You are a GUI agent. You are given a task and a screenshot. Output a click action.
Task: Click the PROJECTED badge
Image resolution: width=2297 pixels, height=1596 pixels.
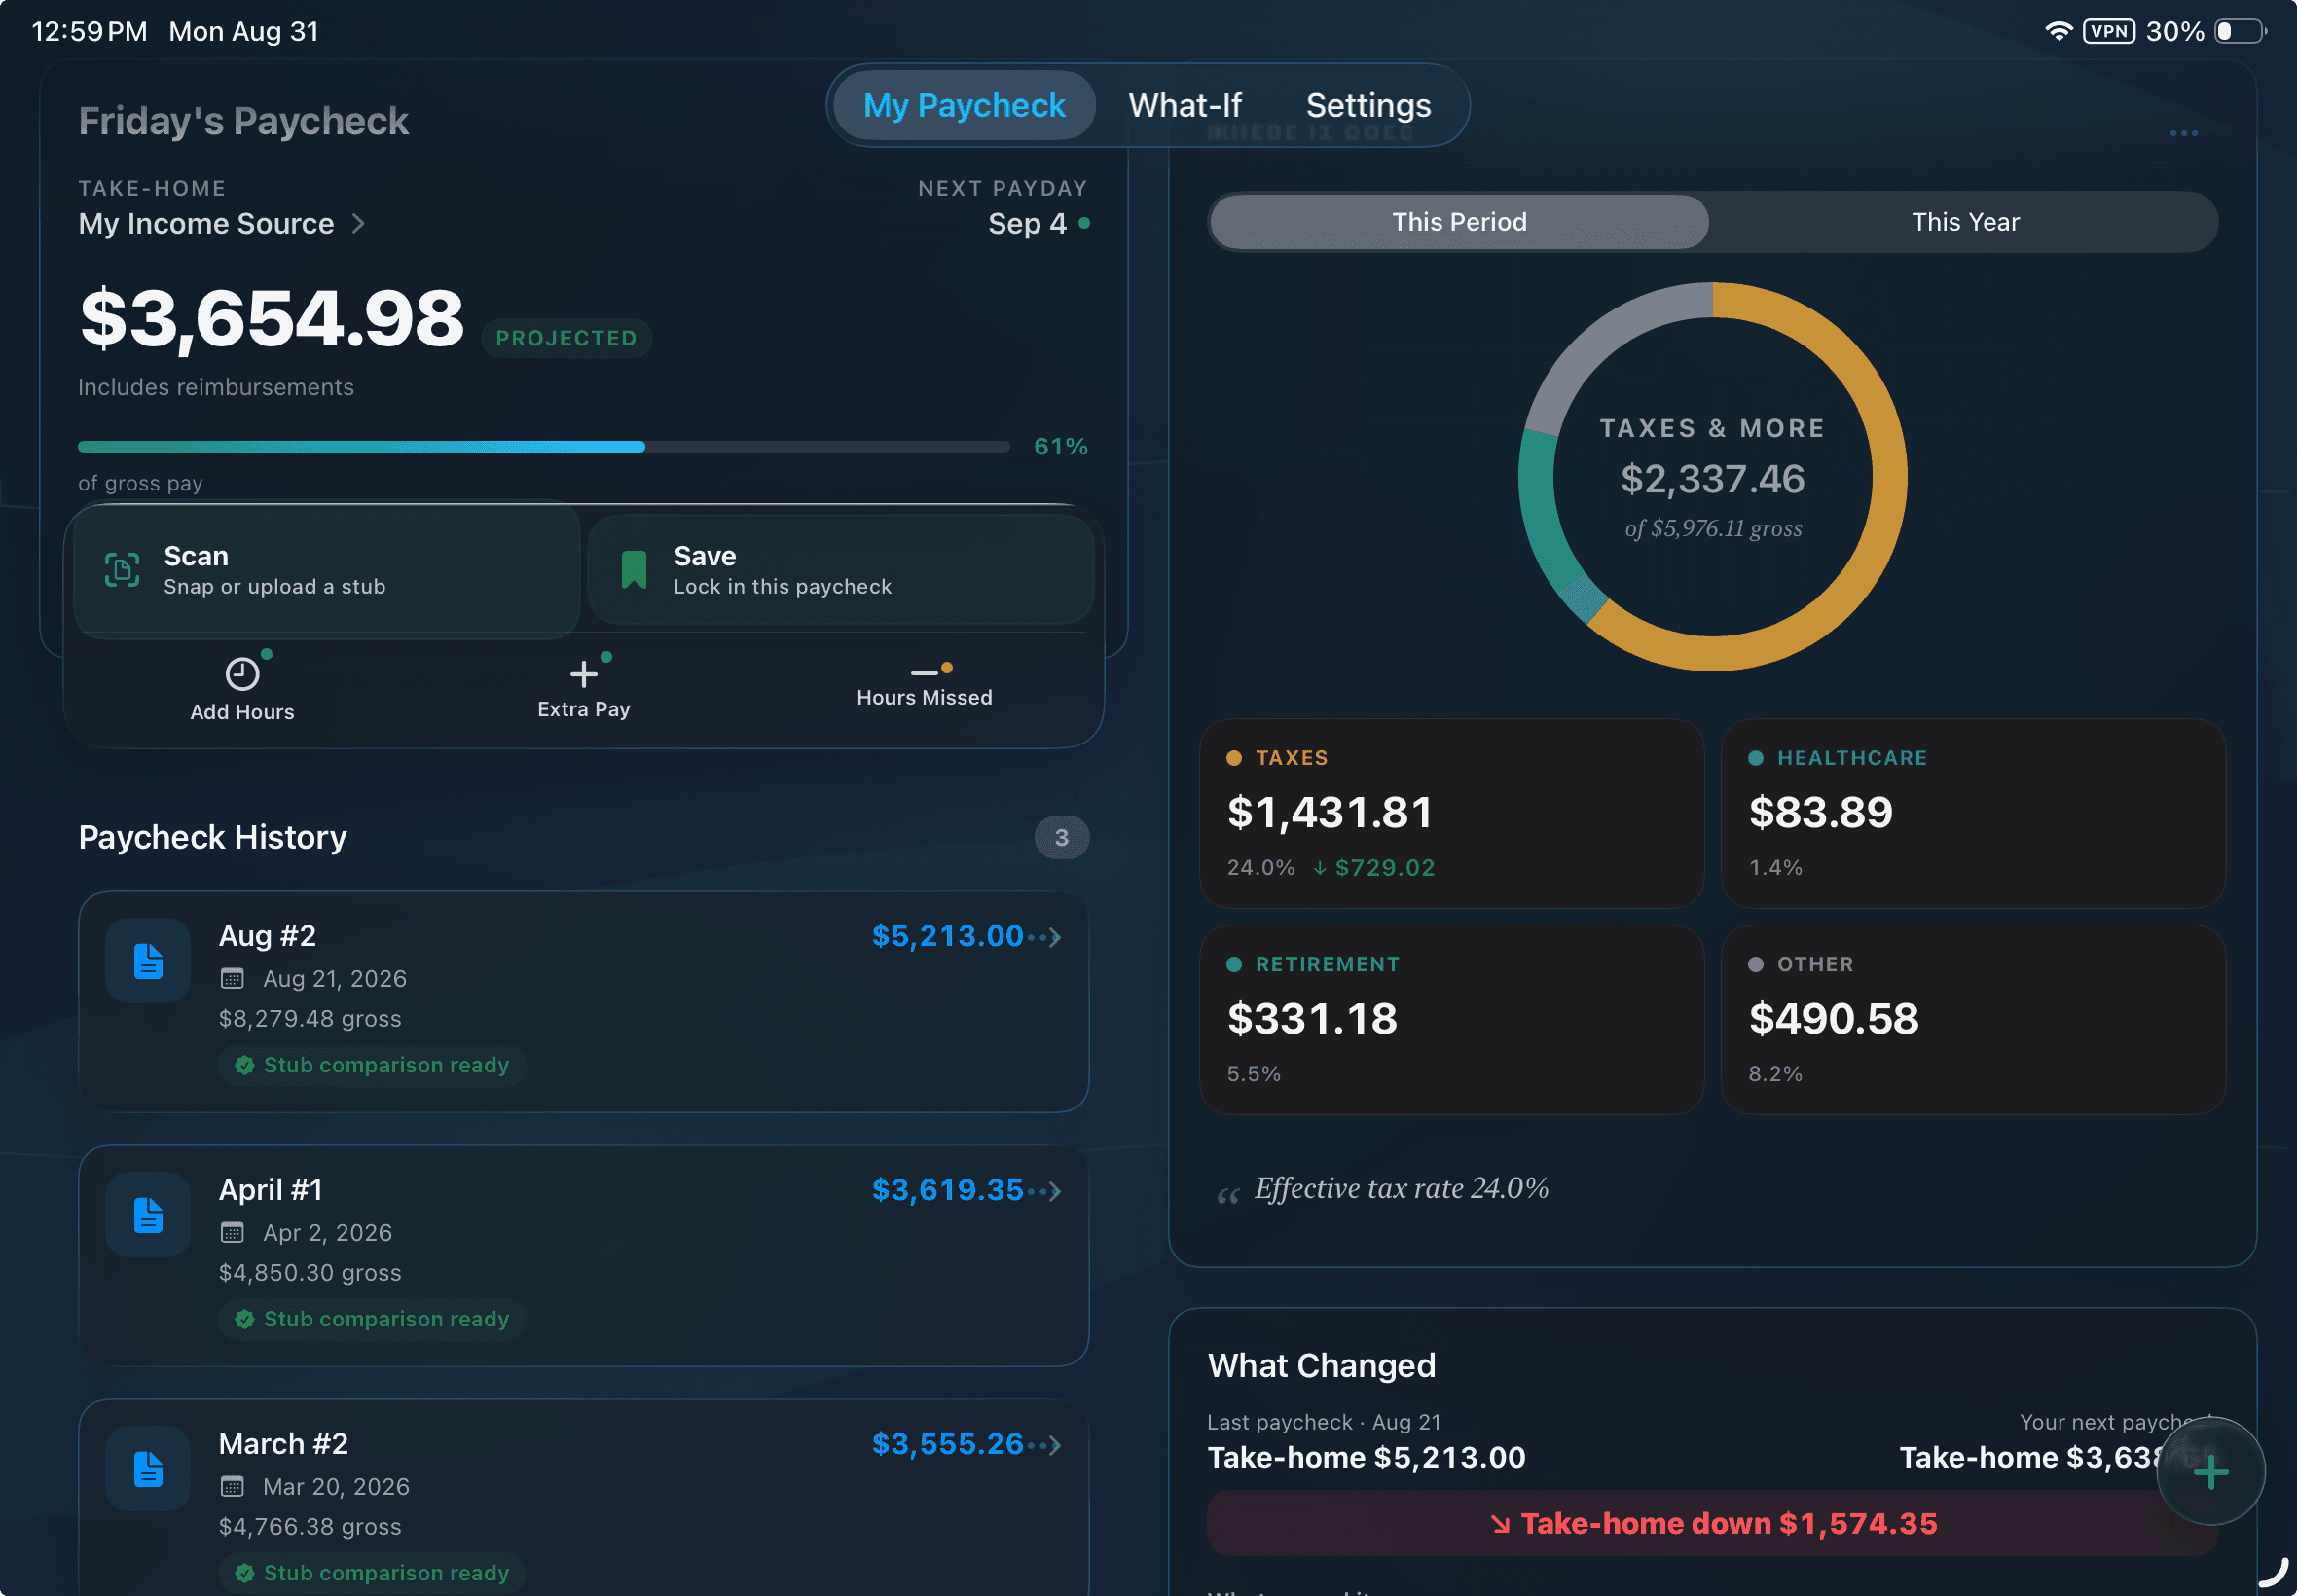(566, 338)
